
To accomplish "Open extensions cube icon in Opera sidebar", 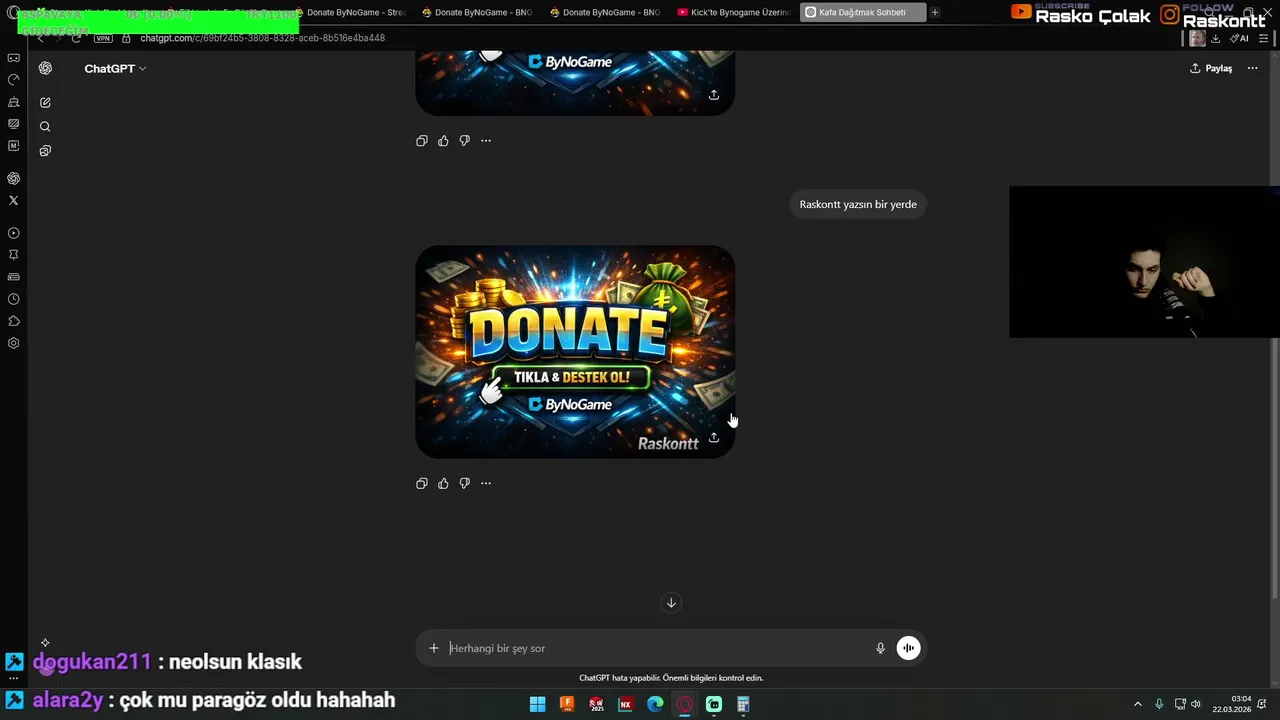I will (14, 321).
